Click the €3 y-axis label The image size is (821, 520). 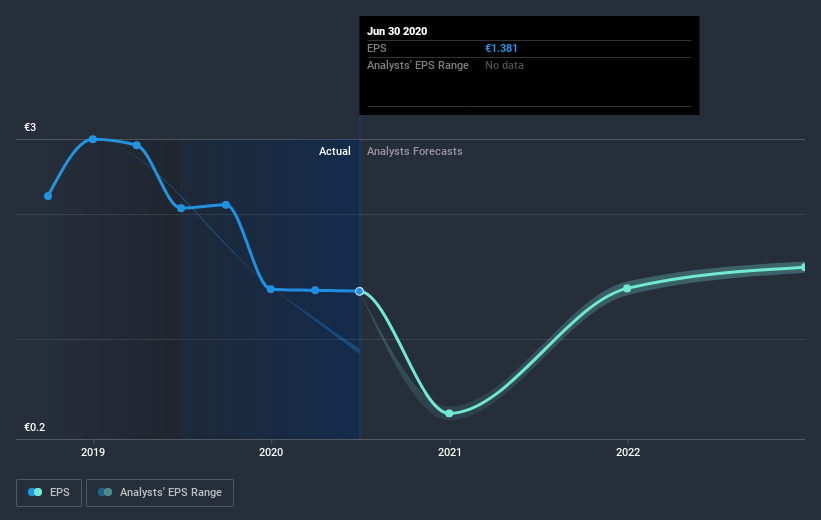tap(30, 127)
